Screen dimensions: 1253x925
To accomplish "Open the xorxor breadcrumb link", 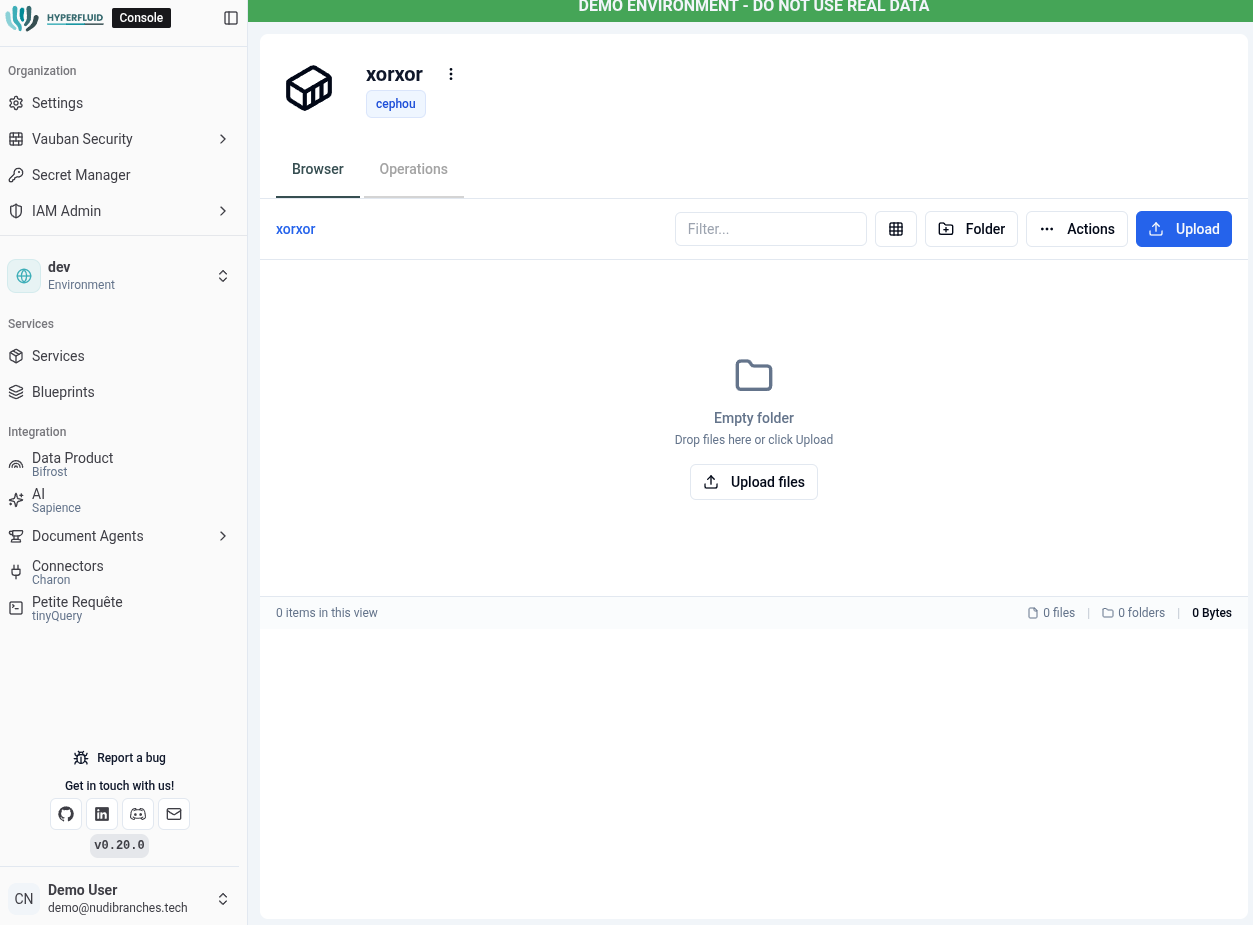I will click(x=295, y=229).
